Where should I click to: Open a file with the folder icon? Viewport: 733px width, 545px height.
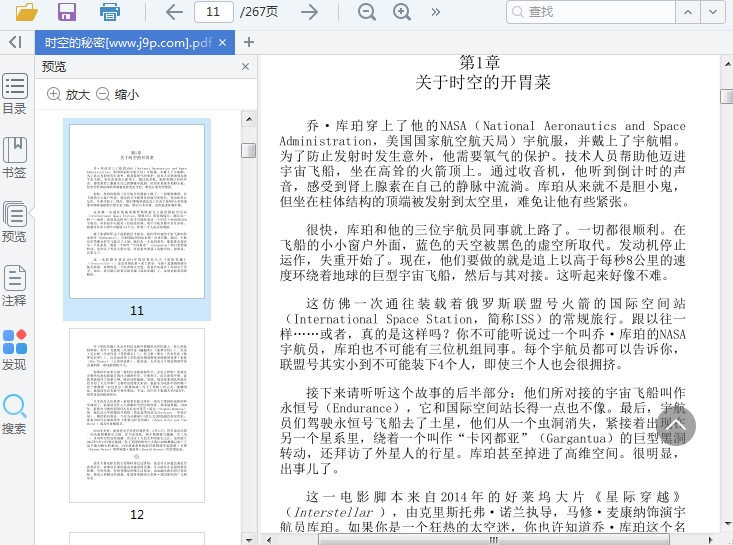coord(26,12)
